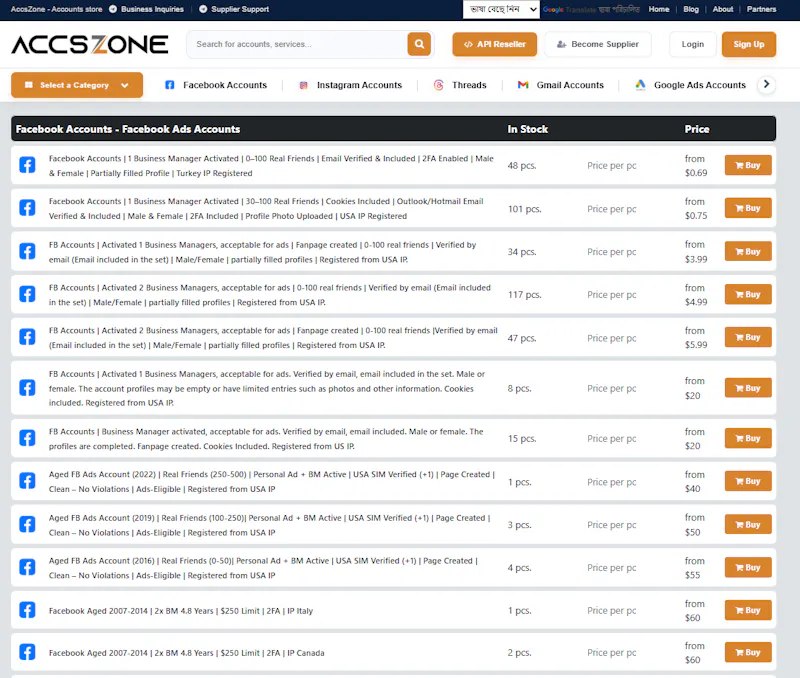
Task: Click Facebook icon in IP Canada row
Action: [28, 652]
